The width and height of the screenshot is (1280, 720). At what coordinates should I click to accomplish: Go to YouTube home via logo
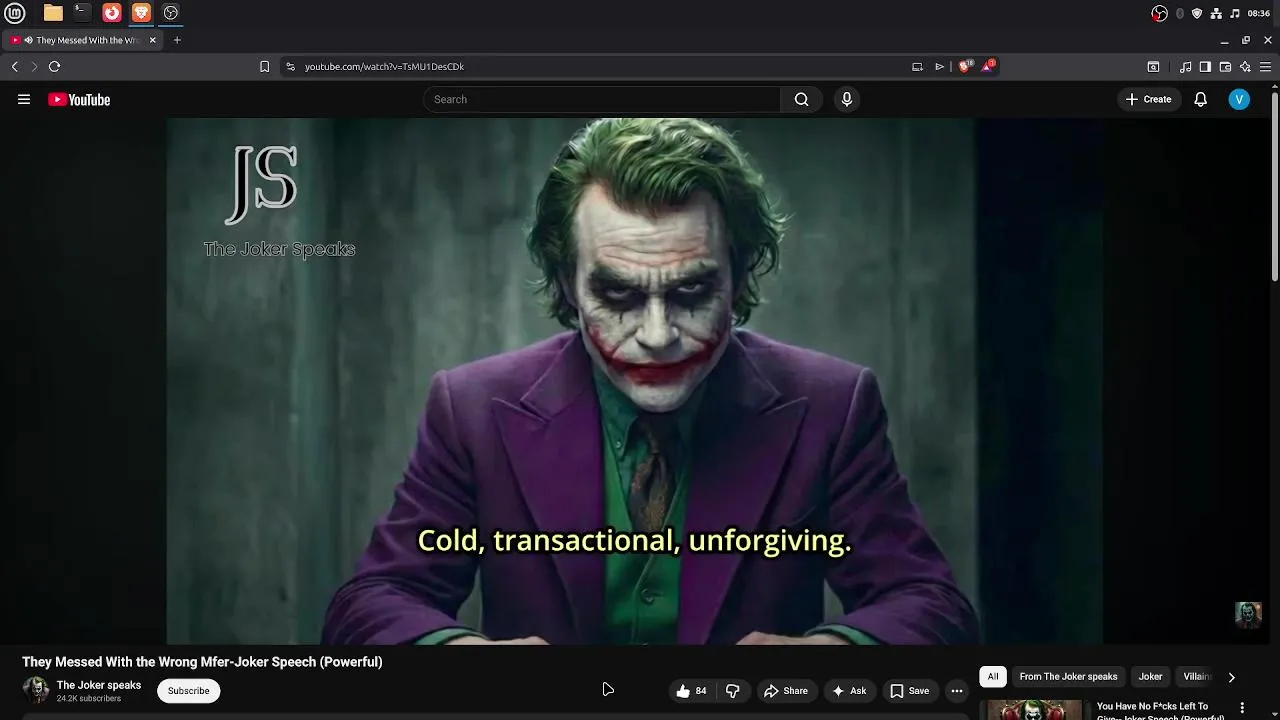pos(79,99)
